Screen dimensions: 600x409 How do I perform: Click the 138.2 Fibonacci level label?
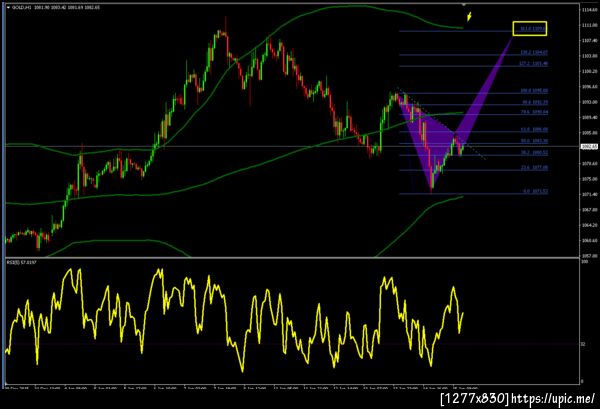(x=534, y=52)
